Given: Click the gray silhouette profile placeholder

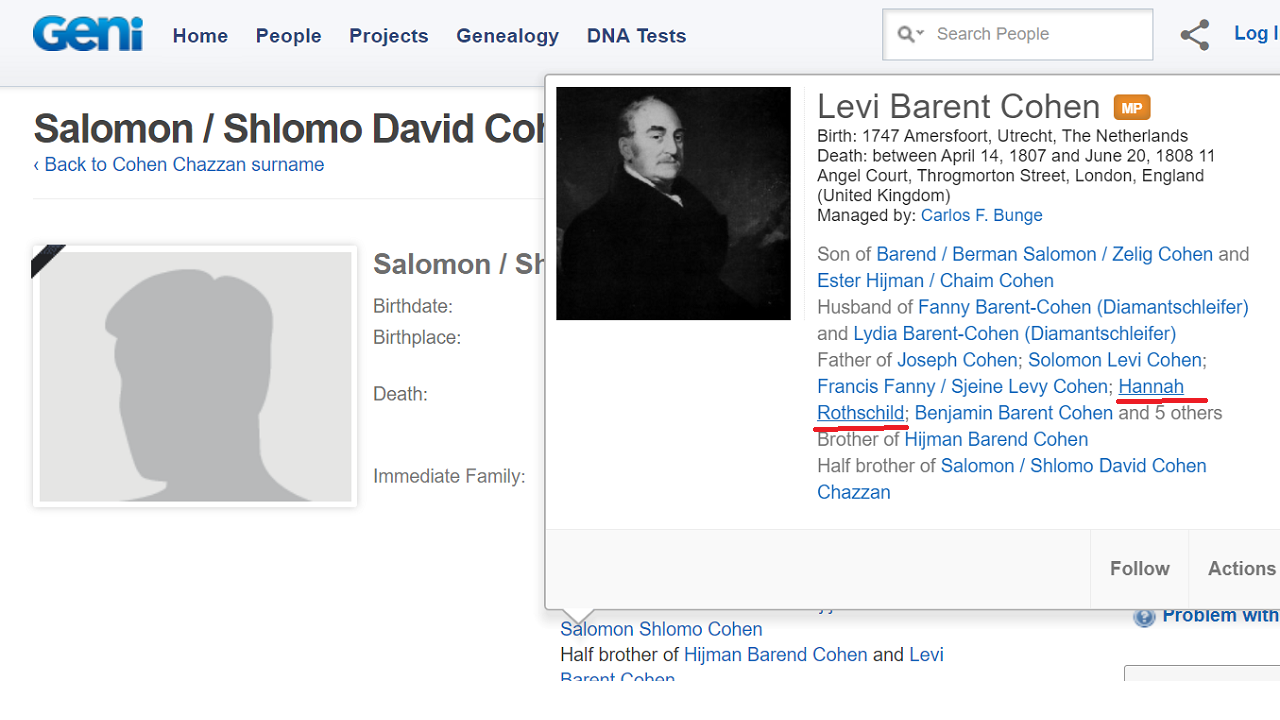Looking at the screenshot, I should (x=195, y=376).
